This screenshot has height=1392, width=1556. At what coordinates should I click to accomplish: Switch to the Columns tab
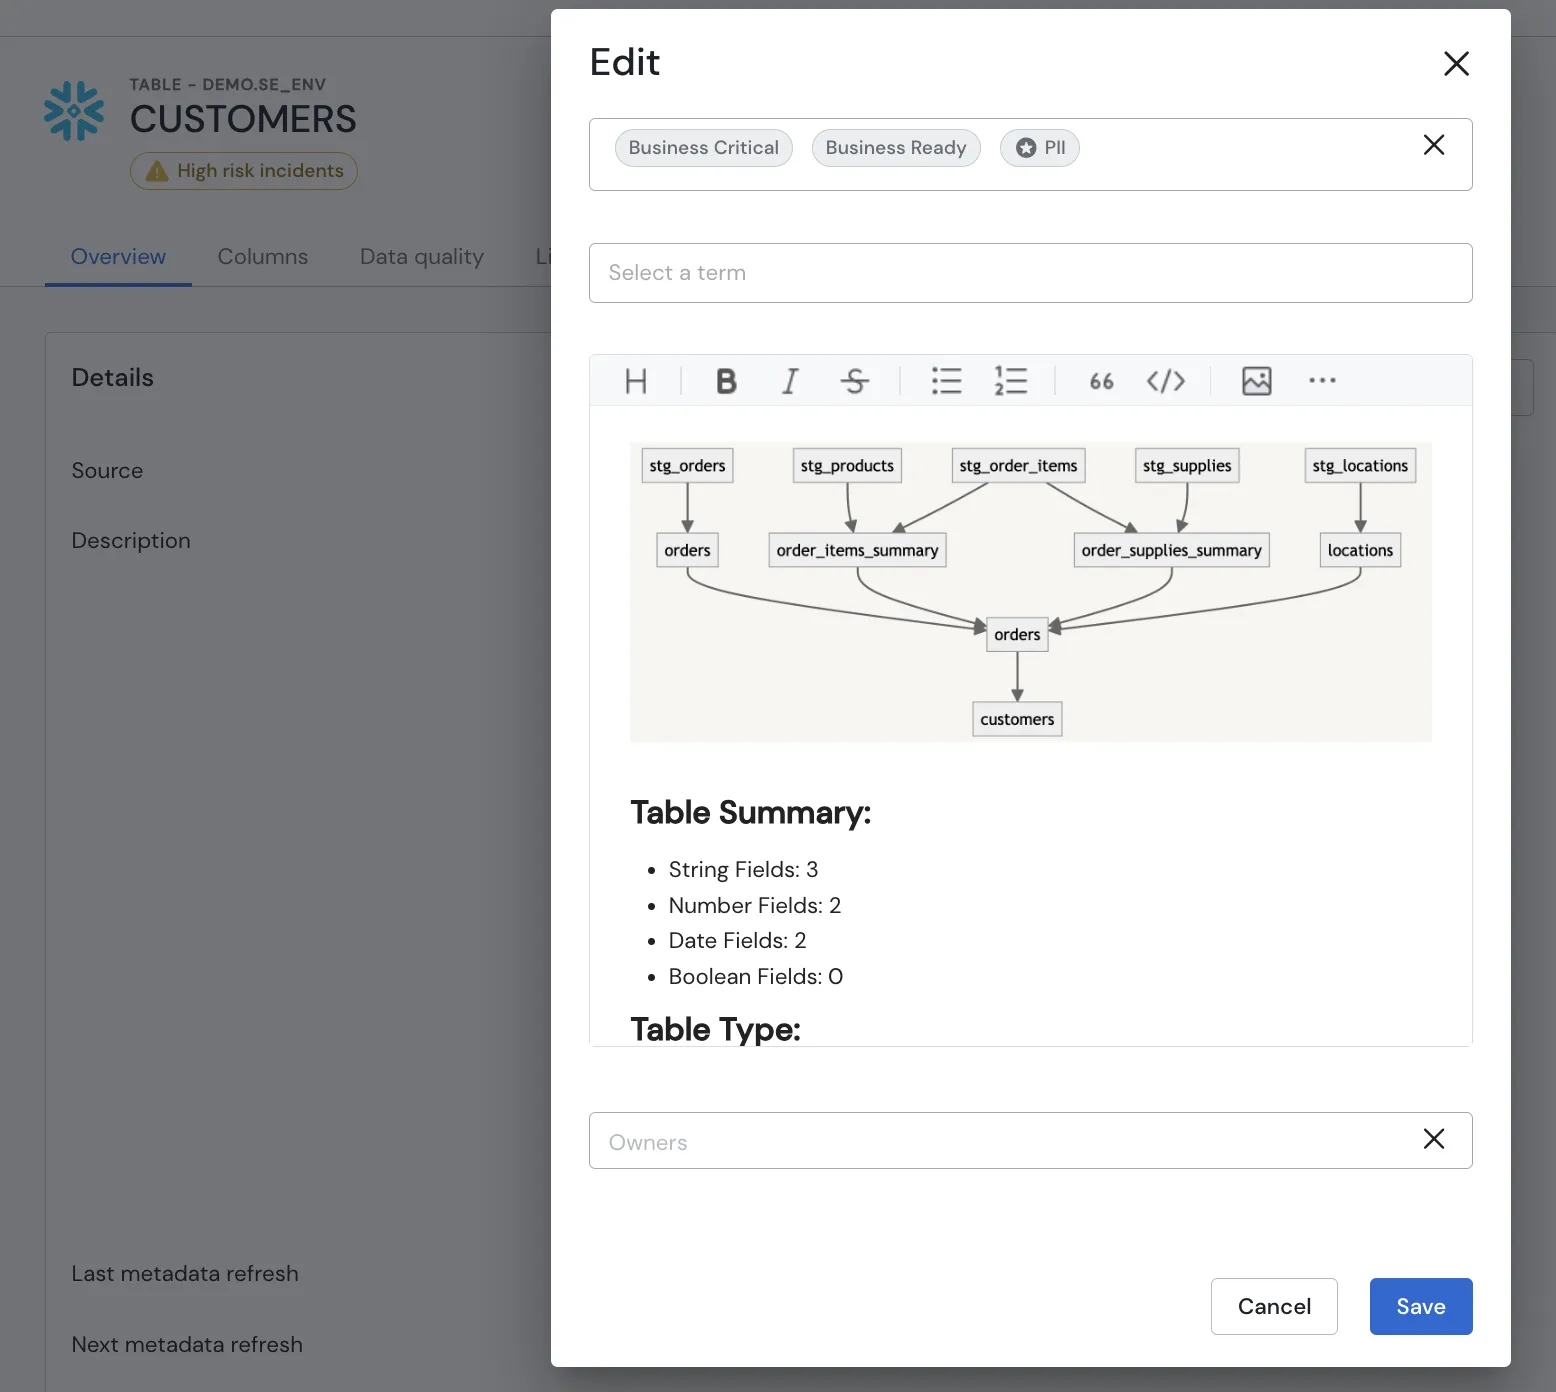click(263, 257)
